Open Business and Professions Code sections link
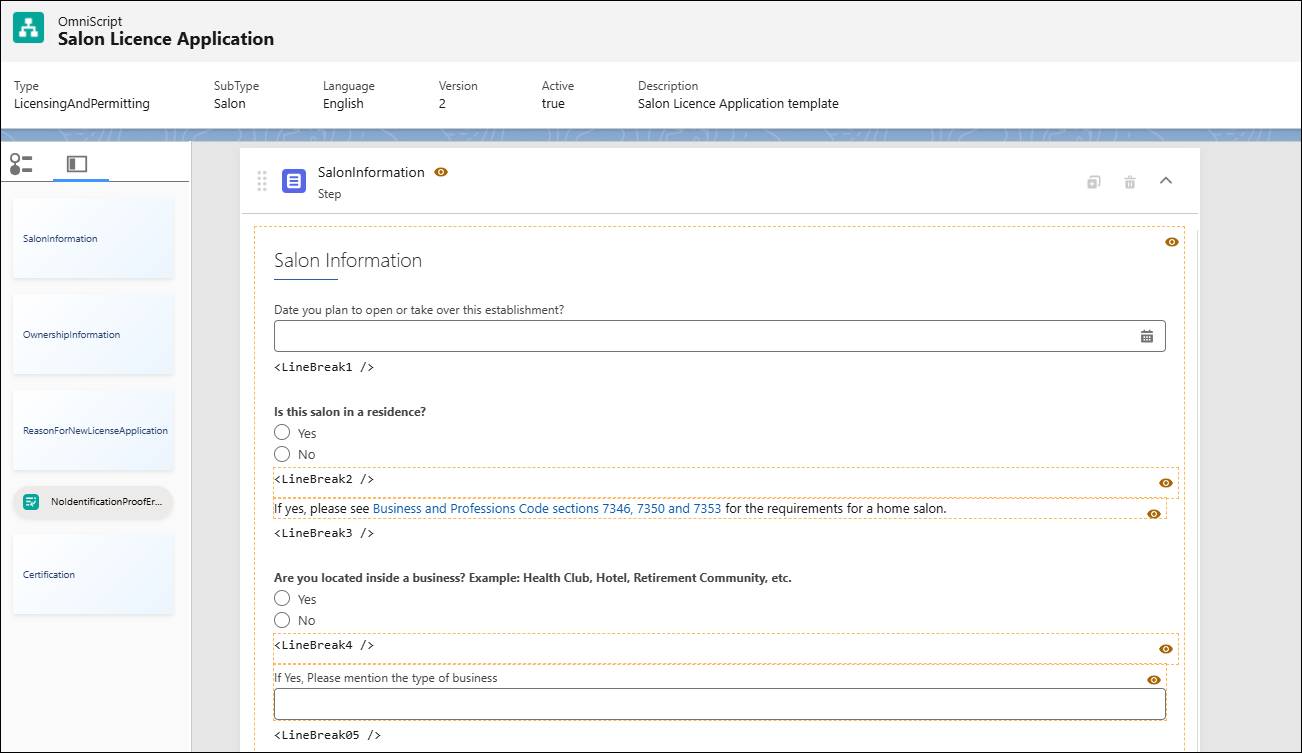 (x=547, y=509)
